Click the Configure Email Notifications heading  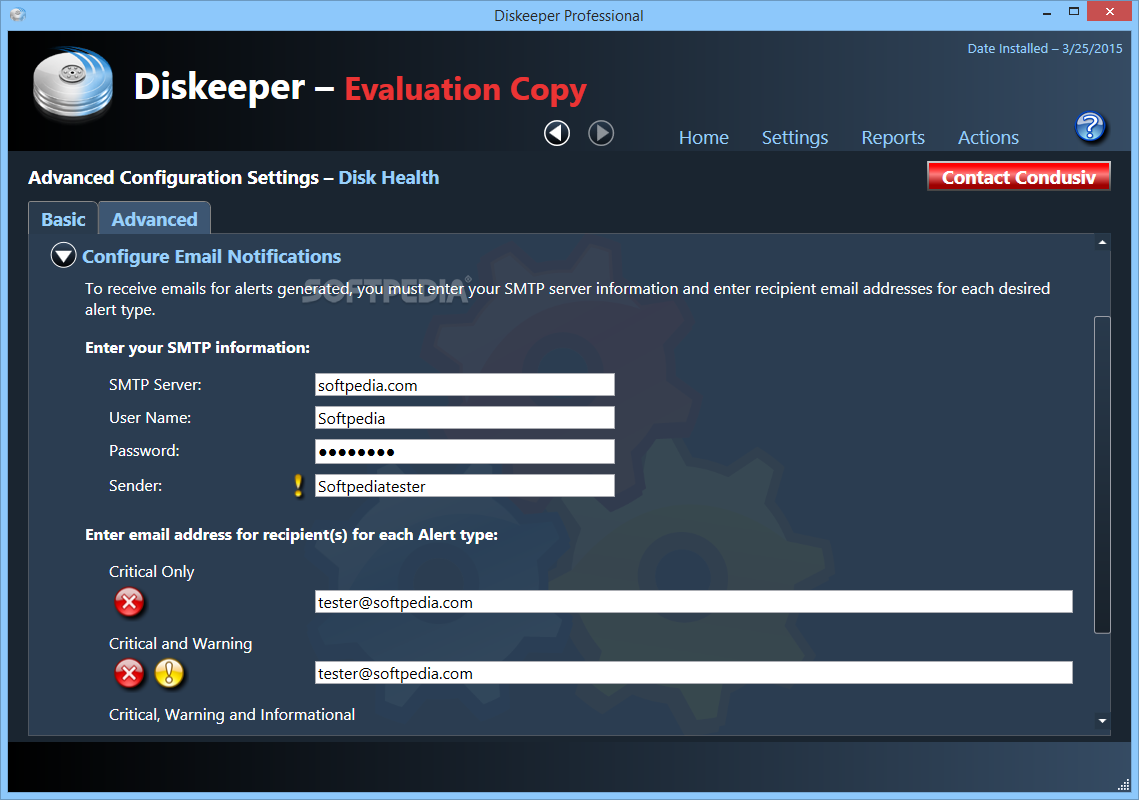211,256
